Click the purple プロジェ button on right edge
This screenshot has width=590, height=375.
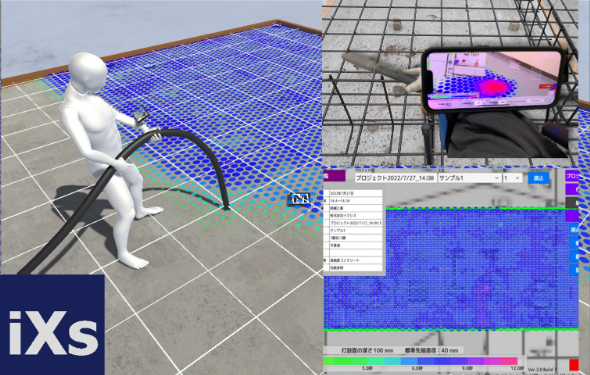572,176
